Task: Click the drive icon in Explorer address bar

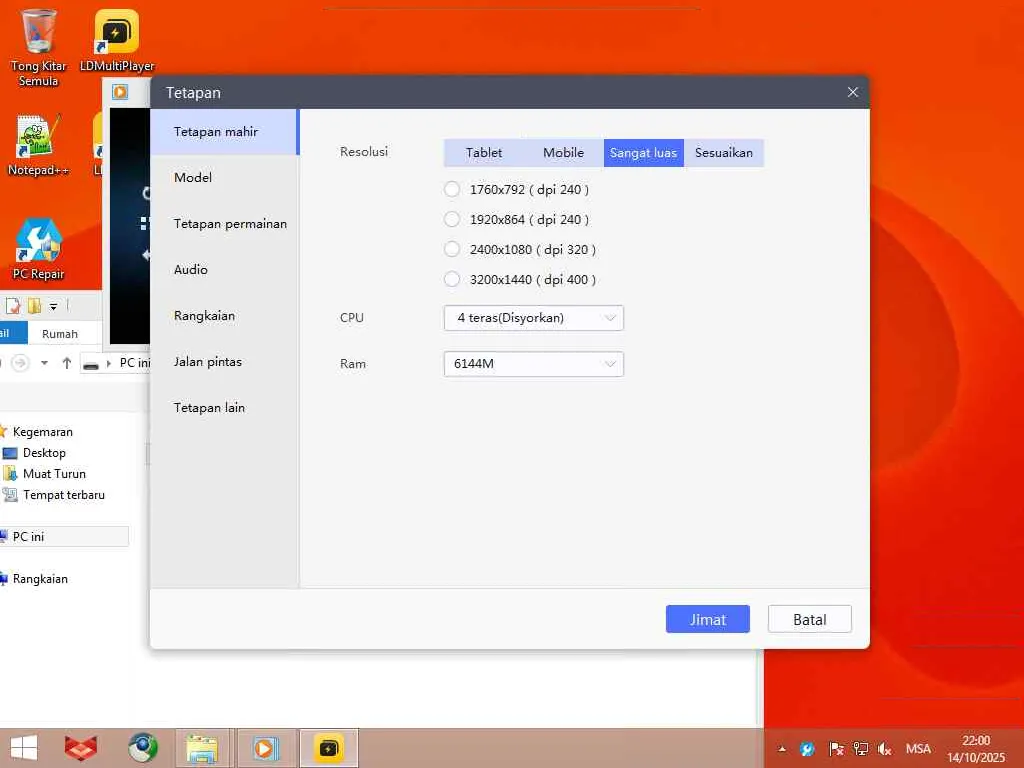Action: tap(91, 364)
